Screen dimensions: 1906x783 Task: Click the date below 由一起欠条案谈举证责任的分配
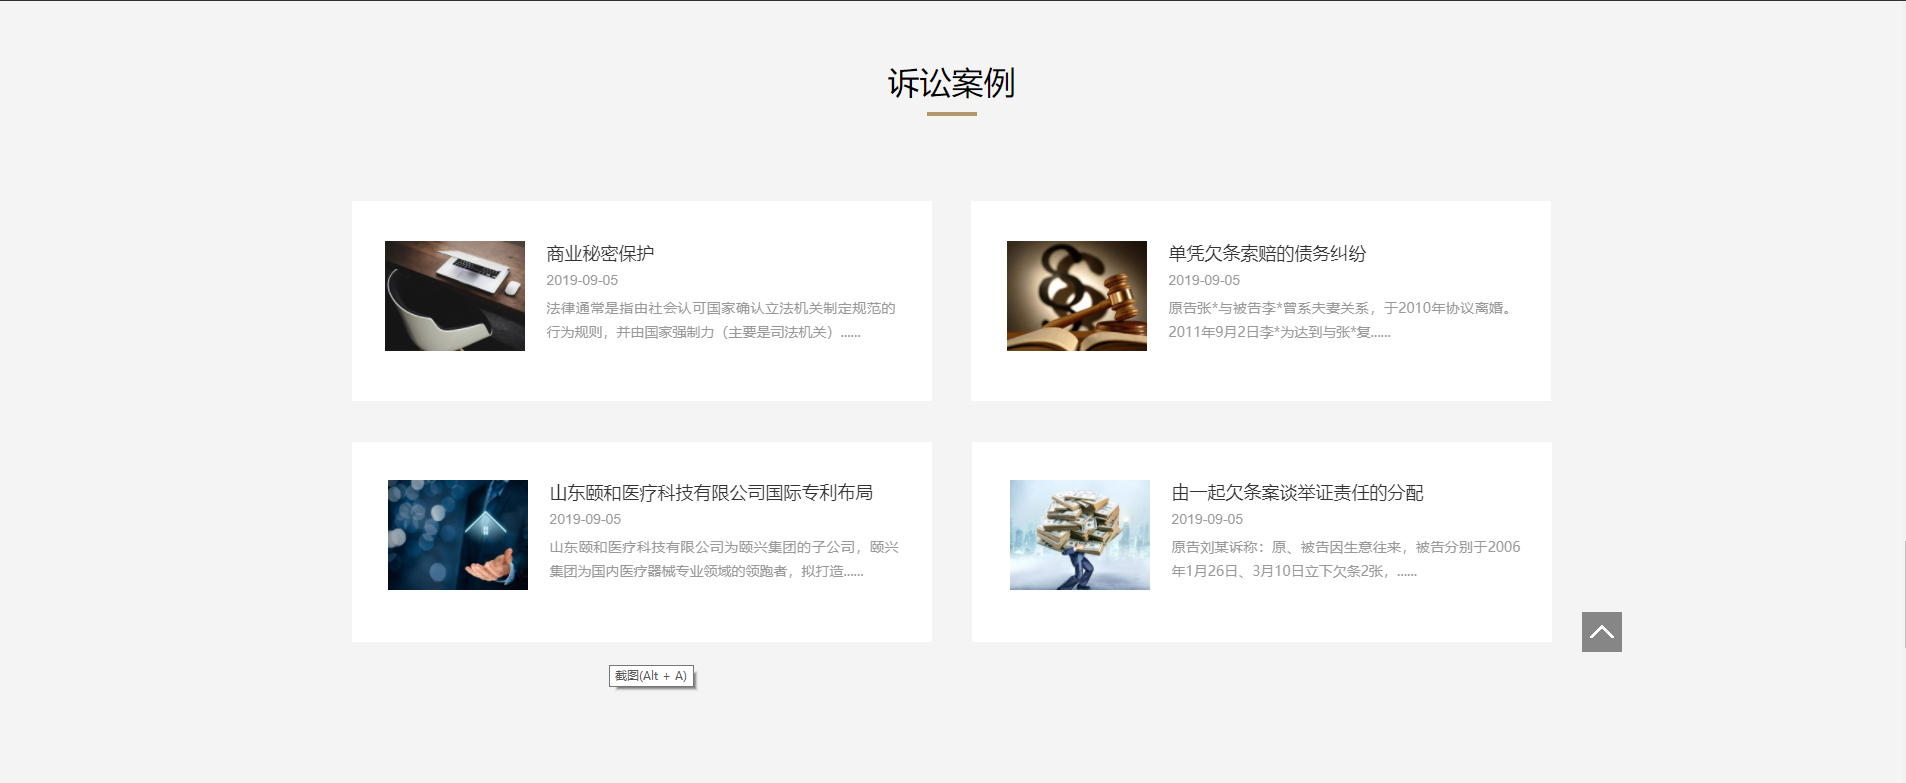click(1207, 520)
